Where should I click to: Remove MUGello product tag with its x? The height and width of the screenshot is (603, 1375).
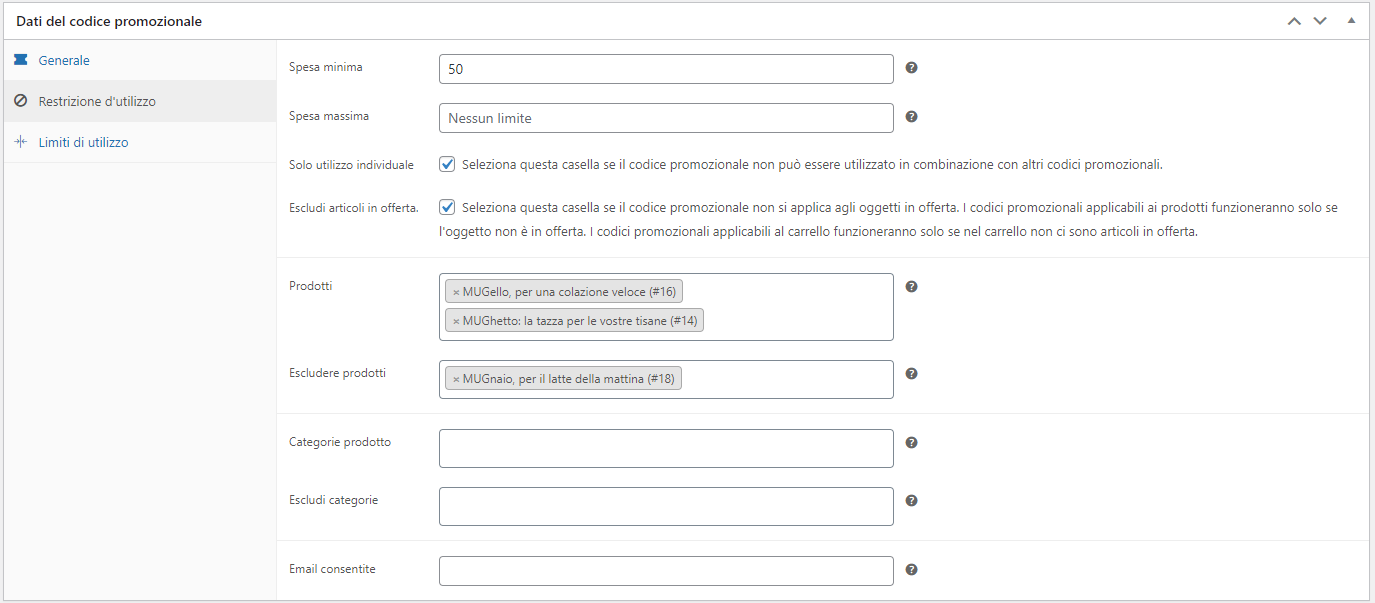[x=456, y=292]
